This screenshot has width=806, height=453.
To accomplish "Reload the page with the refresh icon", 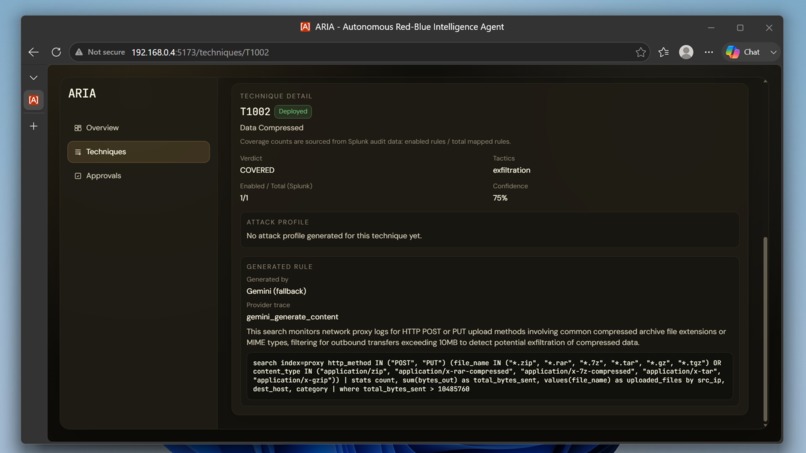I will click(x=56, y=52).
